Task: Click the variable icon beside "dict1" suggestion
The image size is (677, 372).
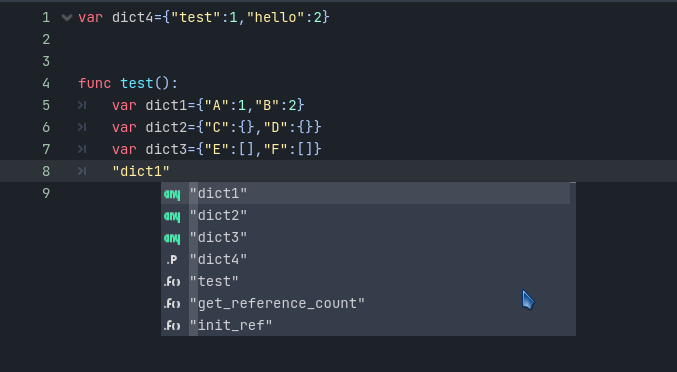Action: coord(172,194)
